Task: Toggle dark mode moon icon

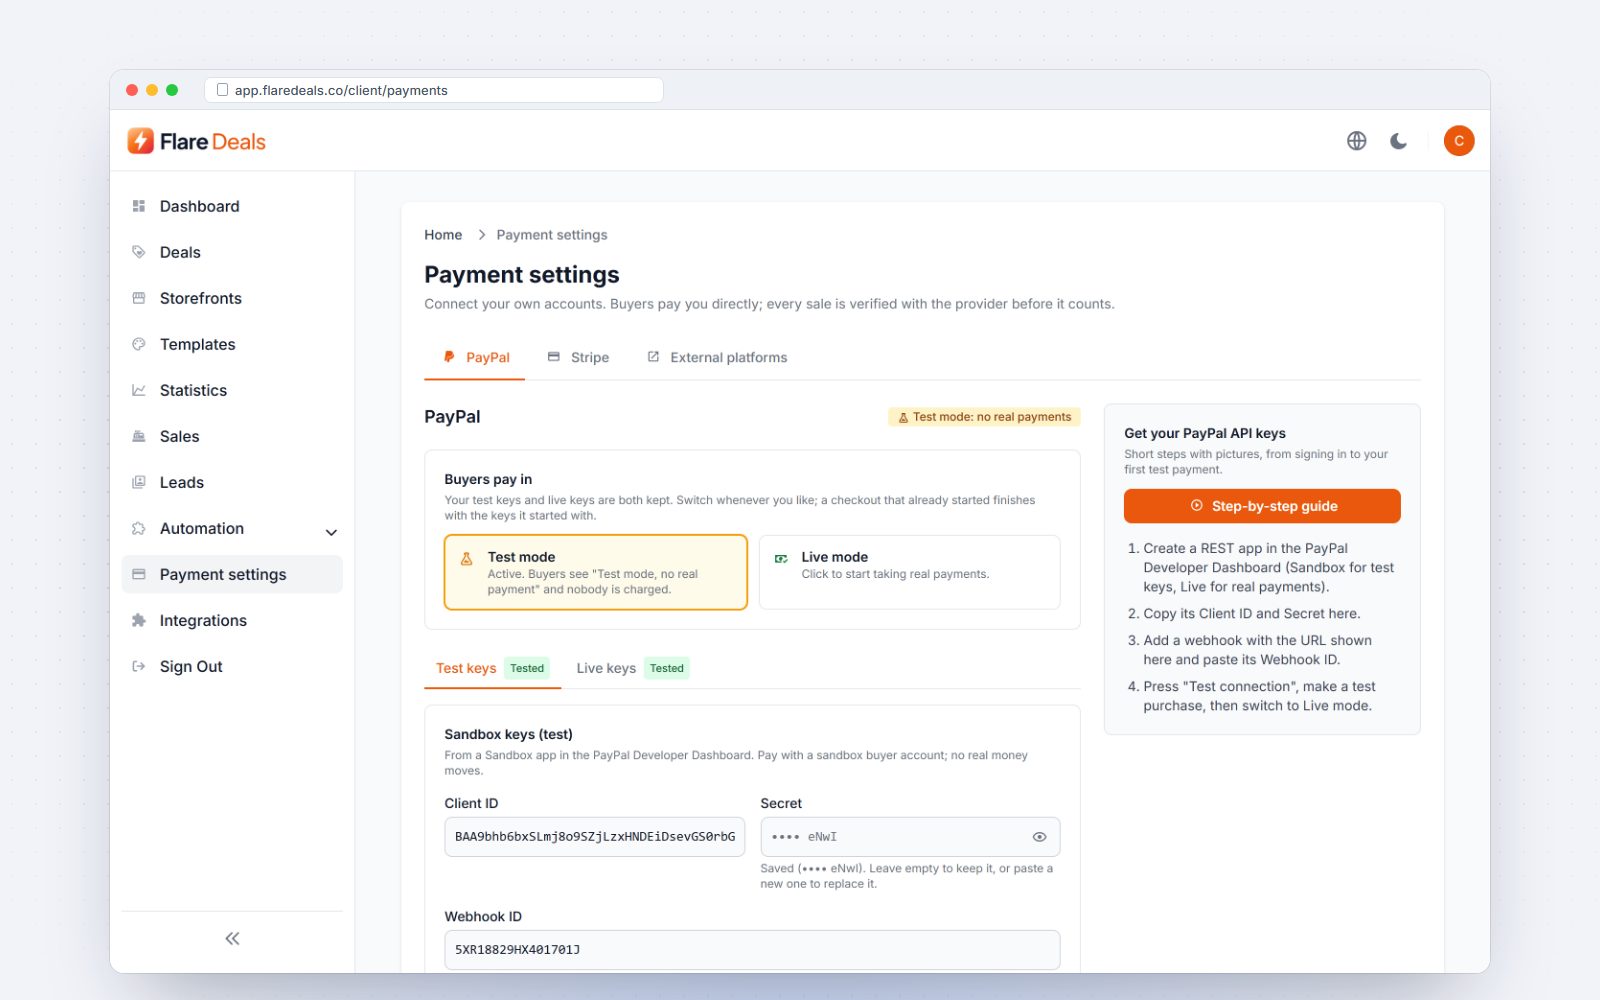Action: coord(1399,141)
